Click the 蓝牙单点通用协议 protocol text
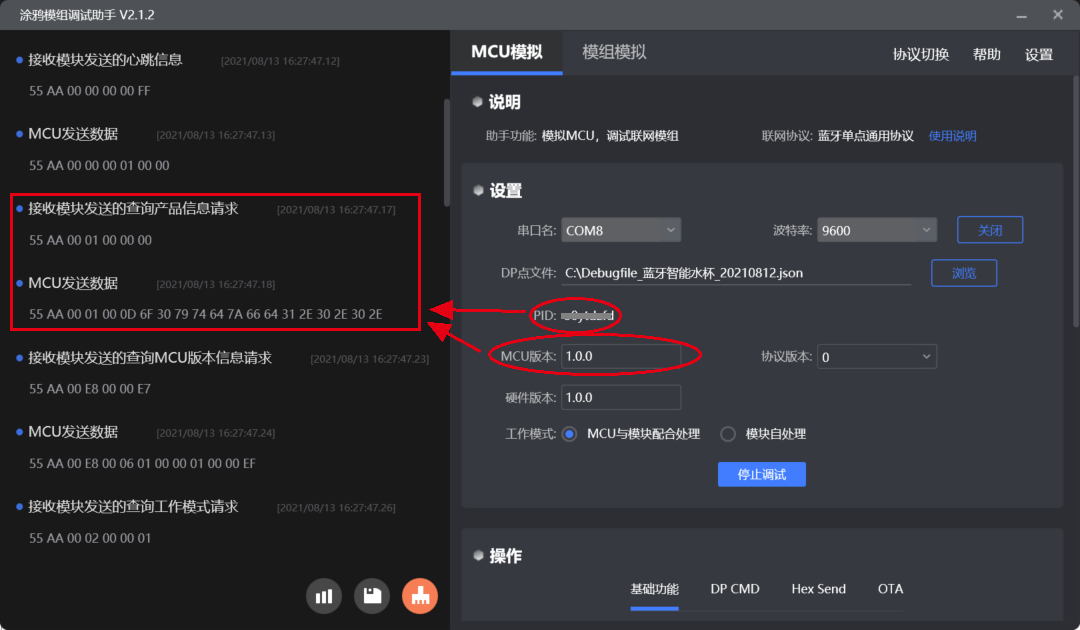 [865, 136]
